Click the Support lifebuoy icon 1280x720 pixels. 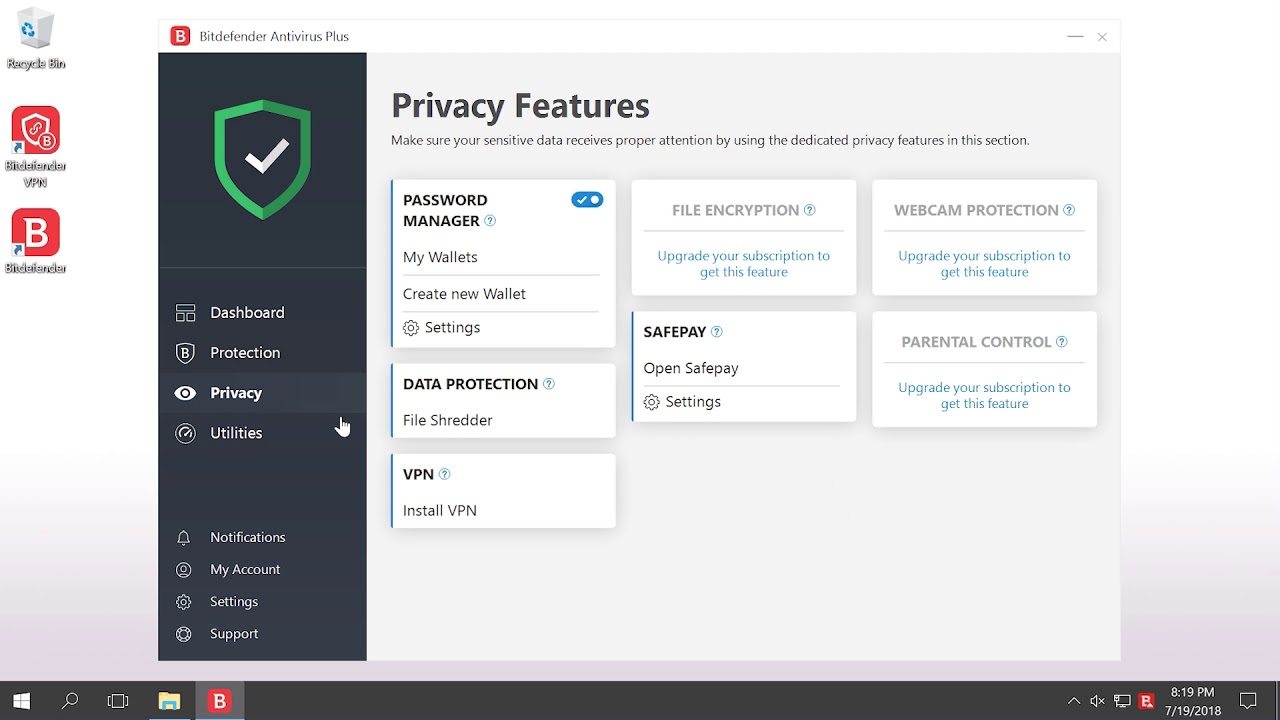[x=184, y=634]
